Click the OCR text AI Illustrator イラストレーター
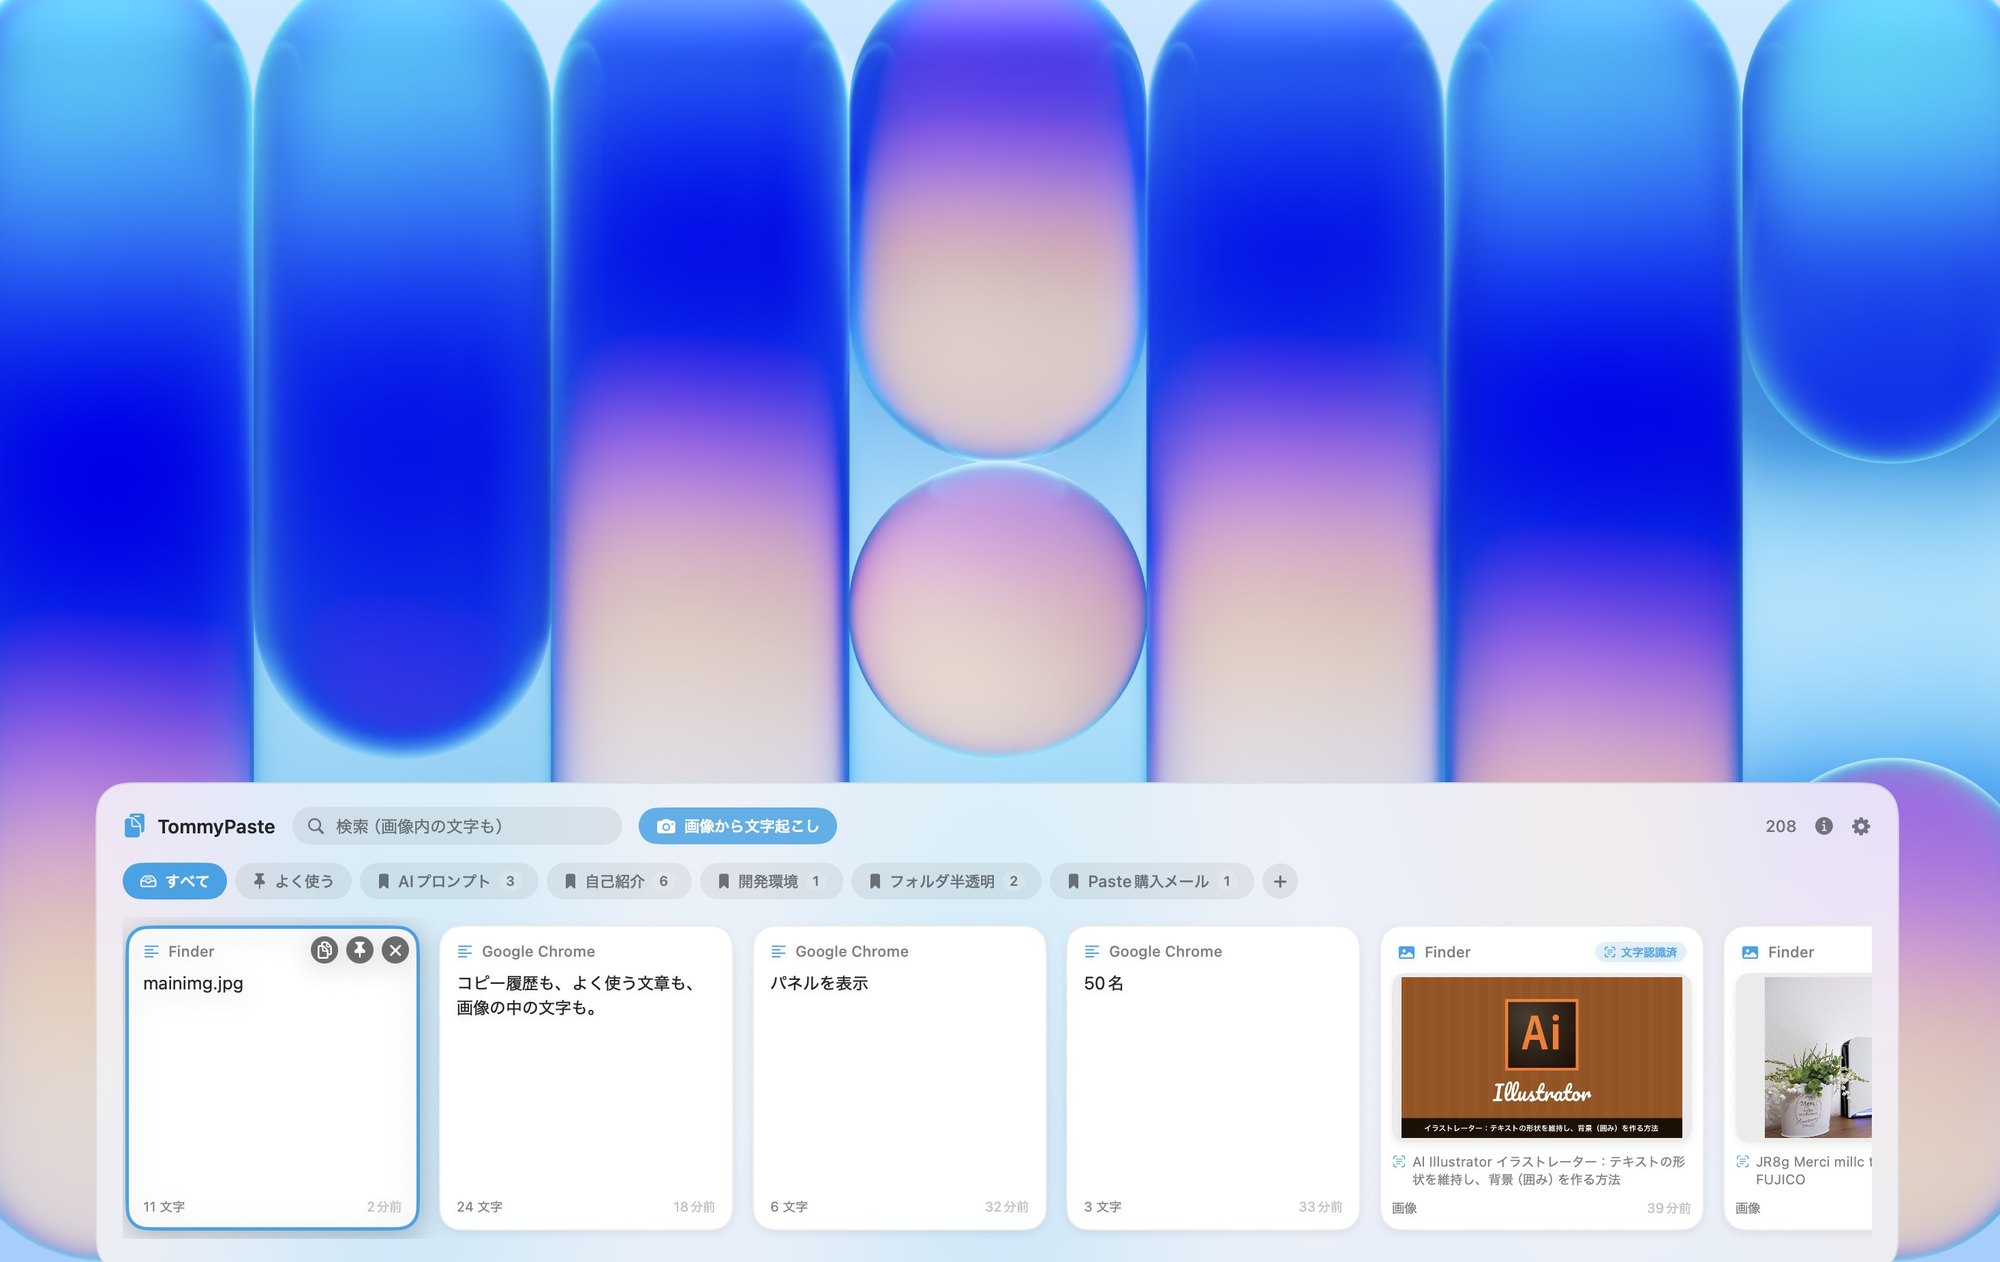Screen dimensions: 2000x1262 pos(1549,1170)
